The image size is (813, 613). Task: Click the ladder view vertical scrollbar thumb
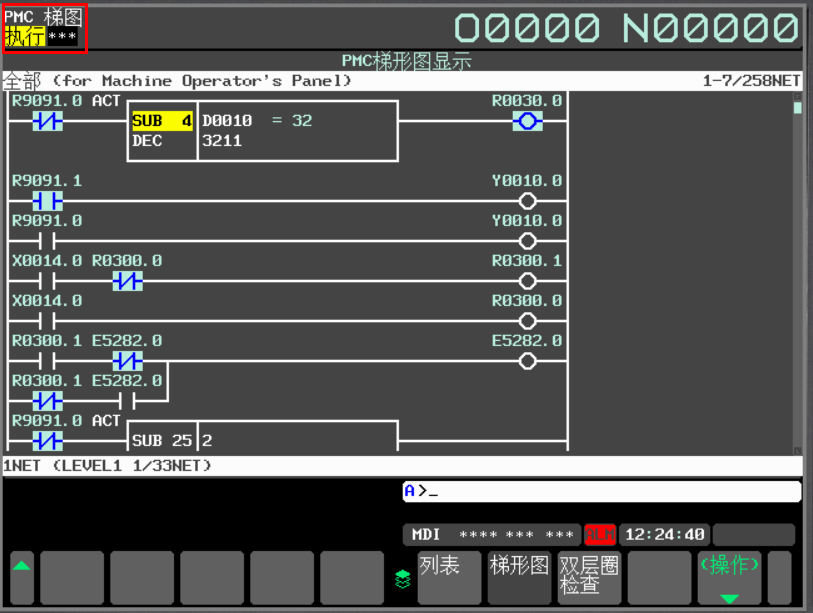(x=797, y=108)
